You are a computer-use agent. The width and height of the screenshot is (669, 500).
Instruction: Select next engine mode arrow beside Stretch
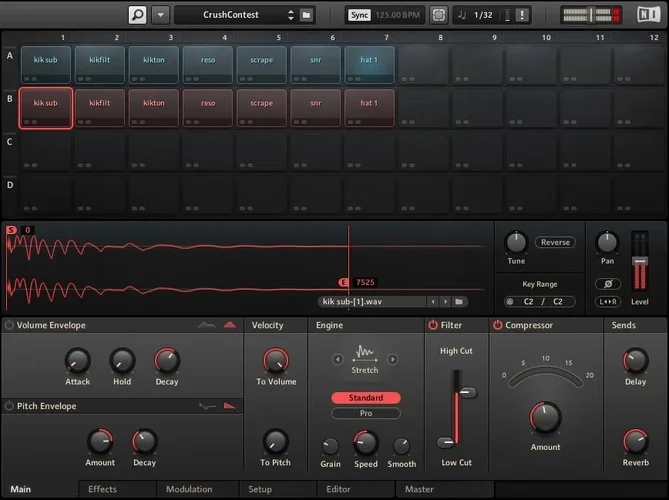coord(392,358)
